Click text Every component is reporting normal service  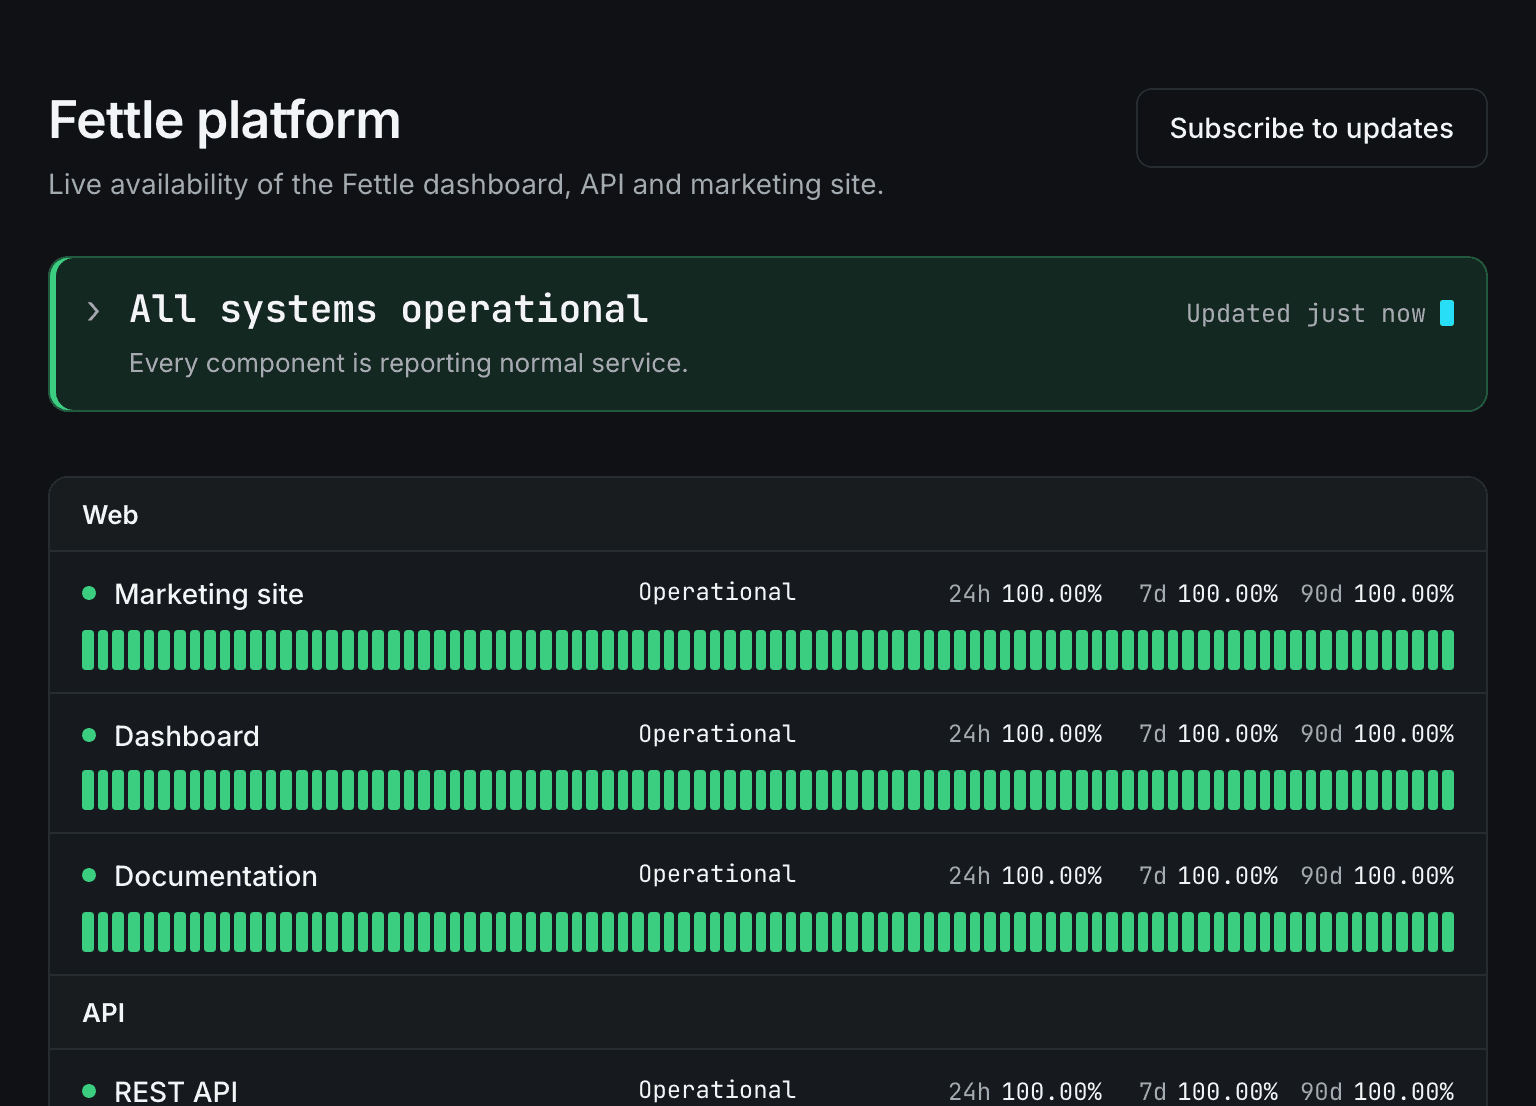(x=409, y=363)
